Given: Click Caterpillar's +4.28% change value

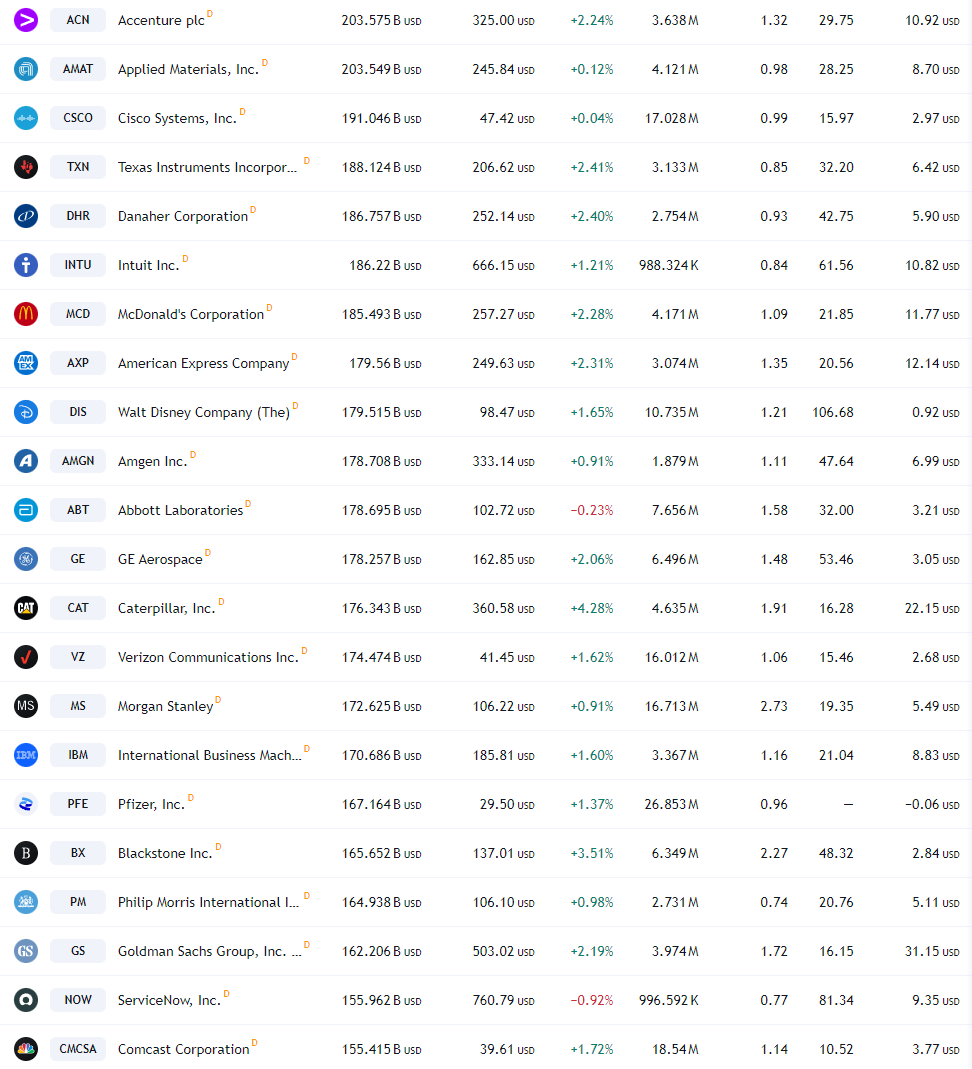Looking at the screenshot, I should coord(592,608).
